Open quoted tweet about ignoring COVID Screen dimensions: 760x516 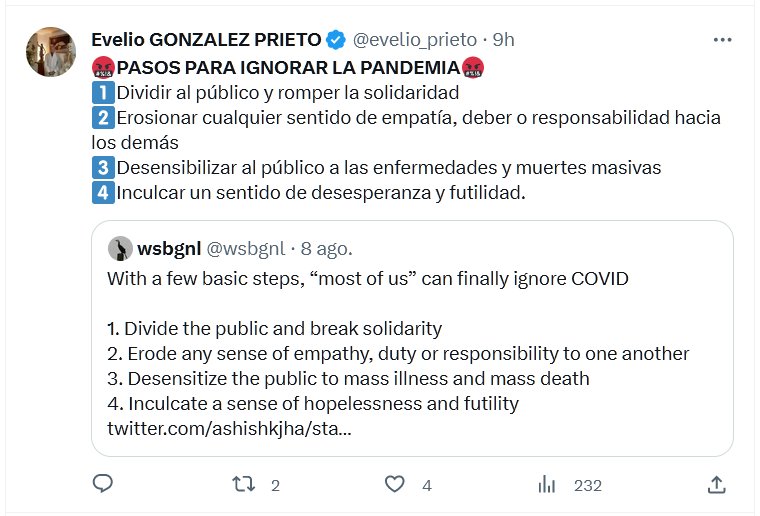pyautogui.click(x=420, y=340)
